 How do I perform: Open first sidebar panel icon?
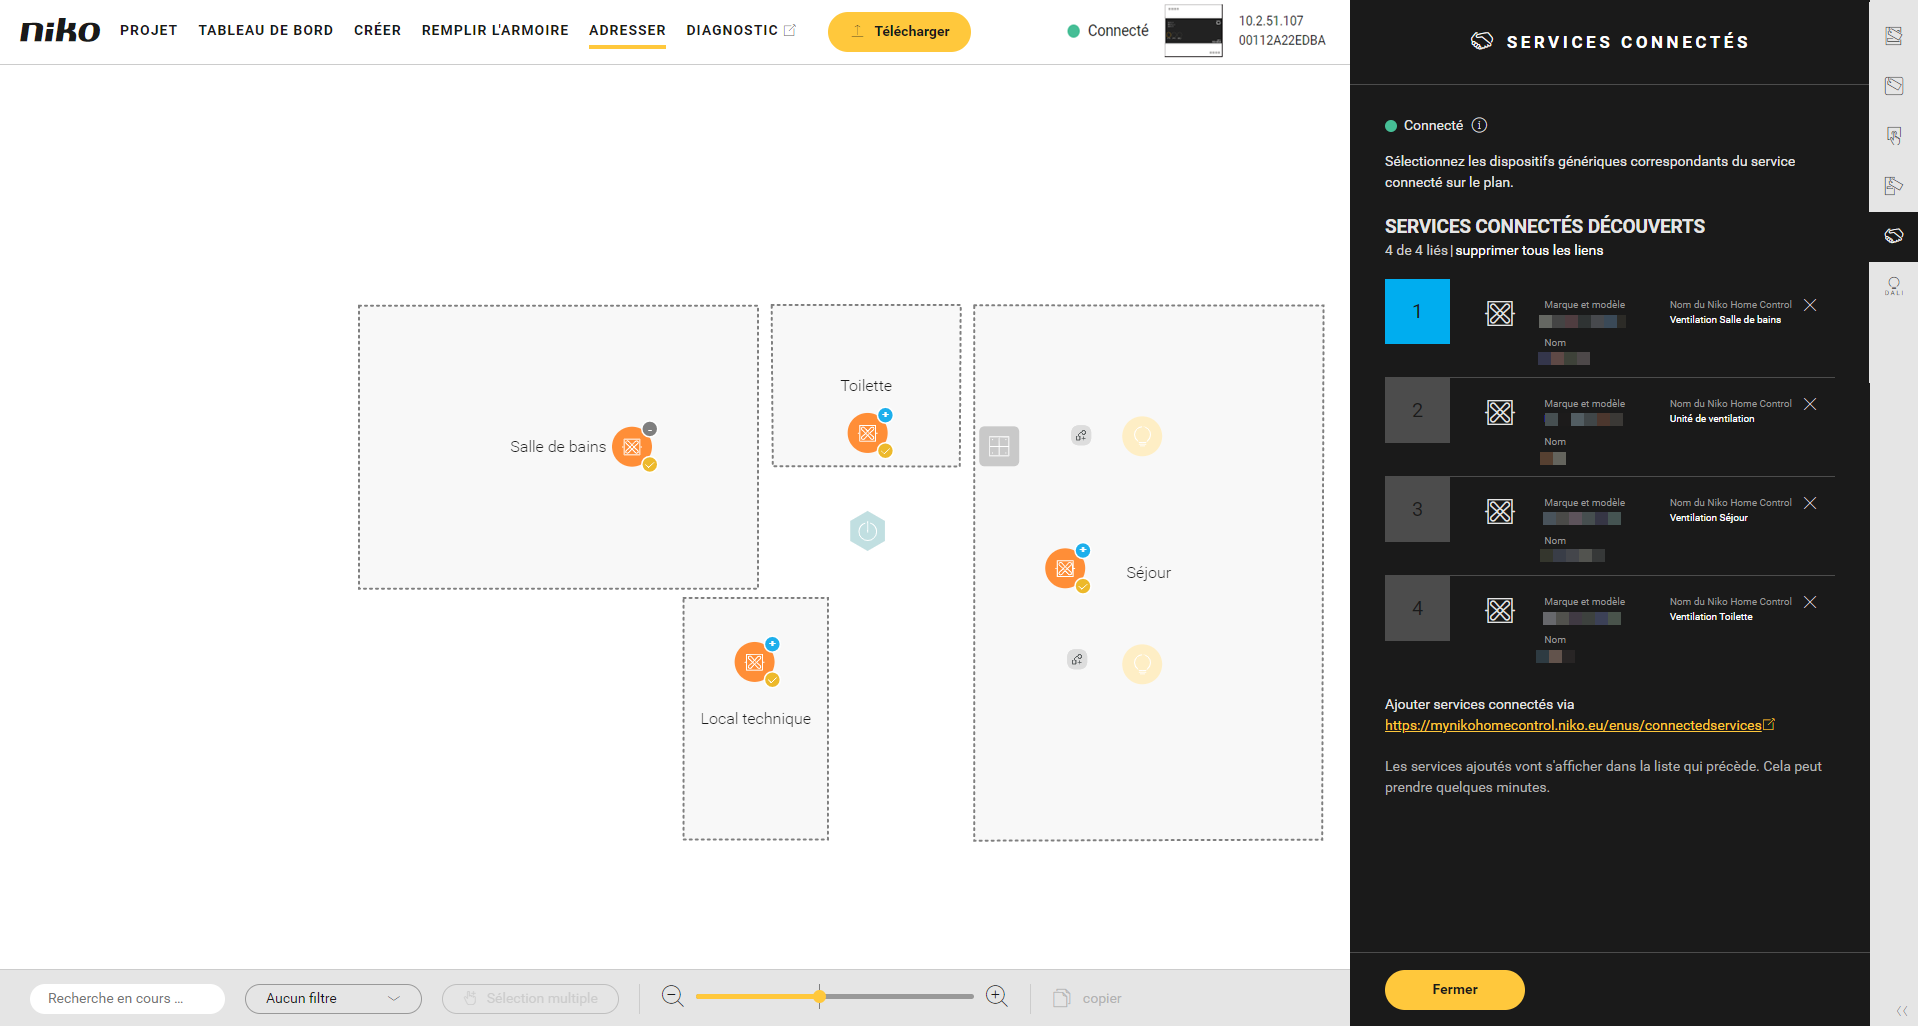pos(1894,36)
